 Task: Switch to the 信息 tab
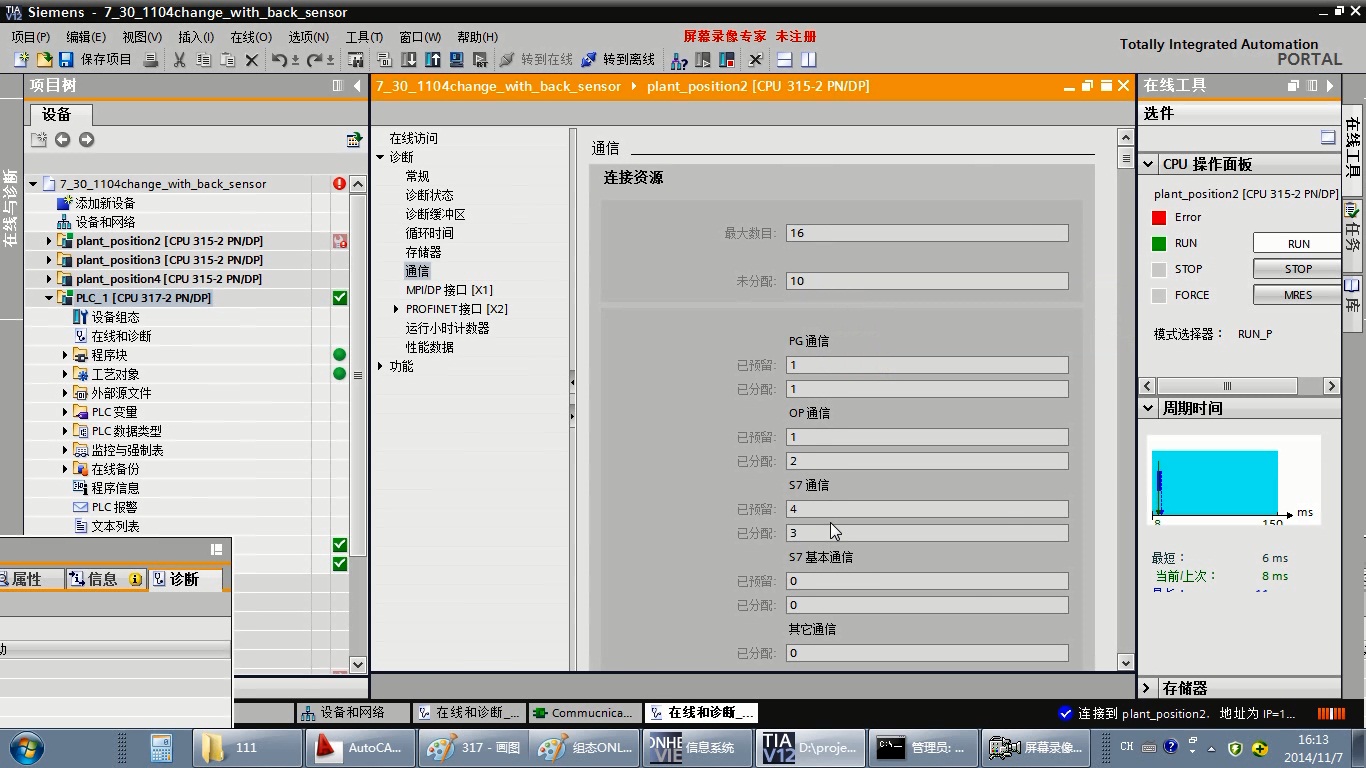pyautogui.click(x=106, y=579)
